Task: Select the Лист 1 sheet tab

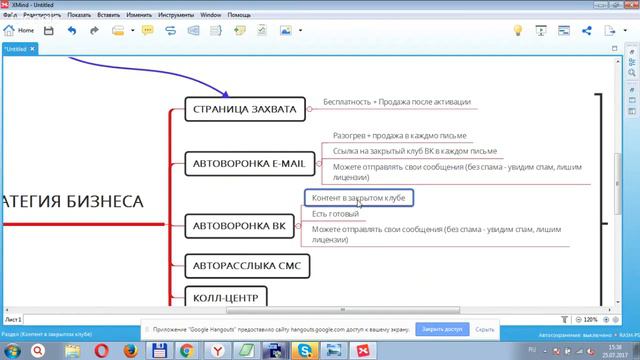Action: (x=13, y=320)
